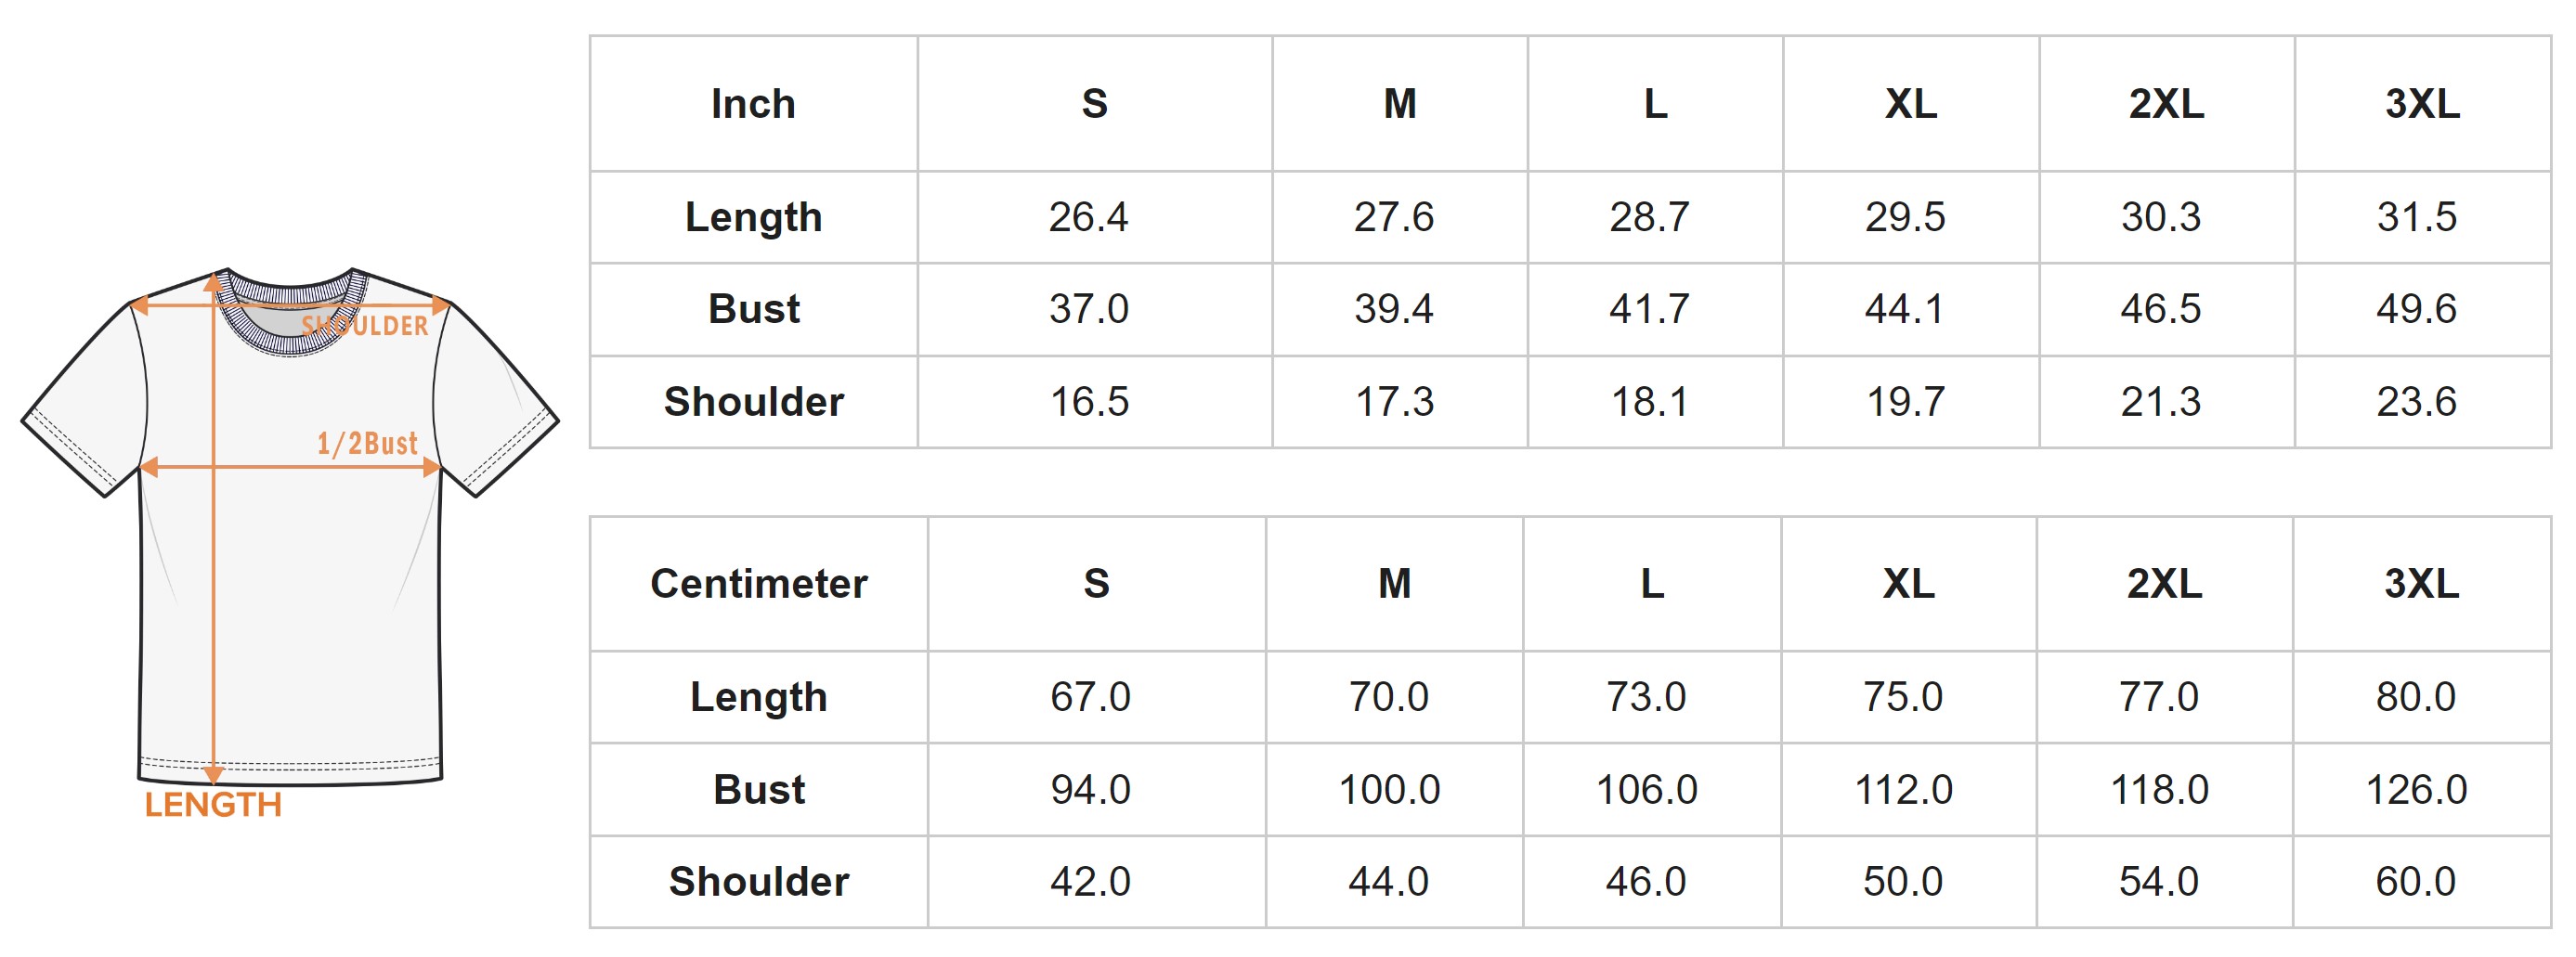The height and width of the screenshot is (957, 2576).
Task: Select the 42.0 shoulder value for size S
Action: pyautogui.click(x=1090, y=882)
